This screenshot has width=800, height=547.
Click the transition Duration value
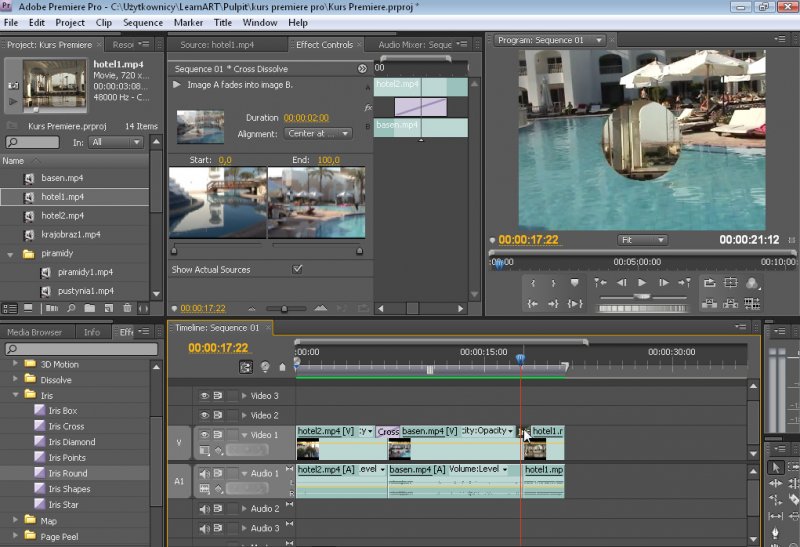[x=305, y=117]
